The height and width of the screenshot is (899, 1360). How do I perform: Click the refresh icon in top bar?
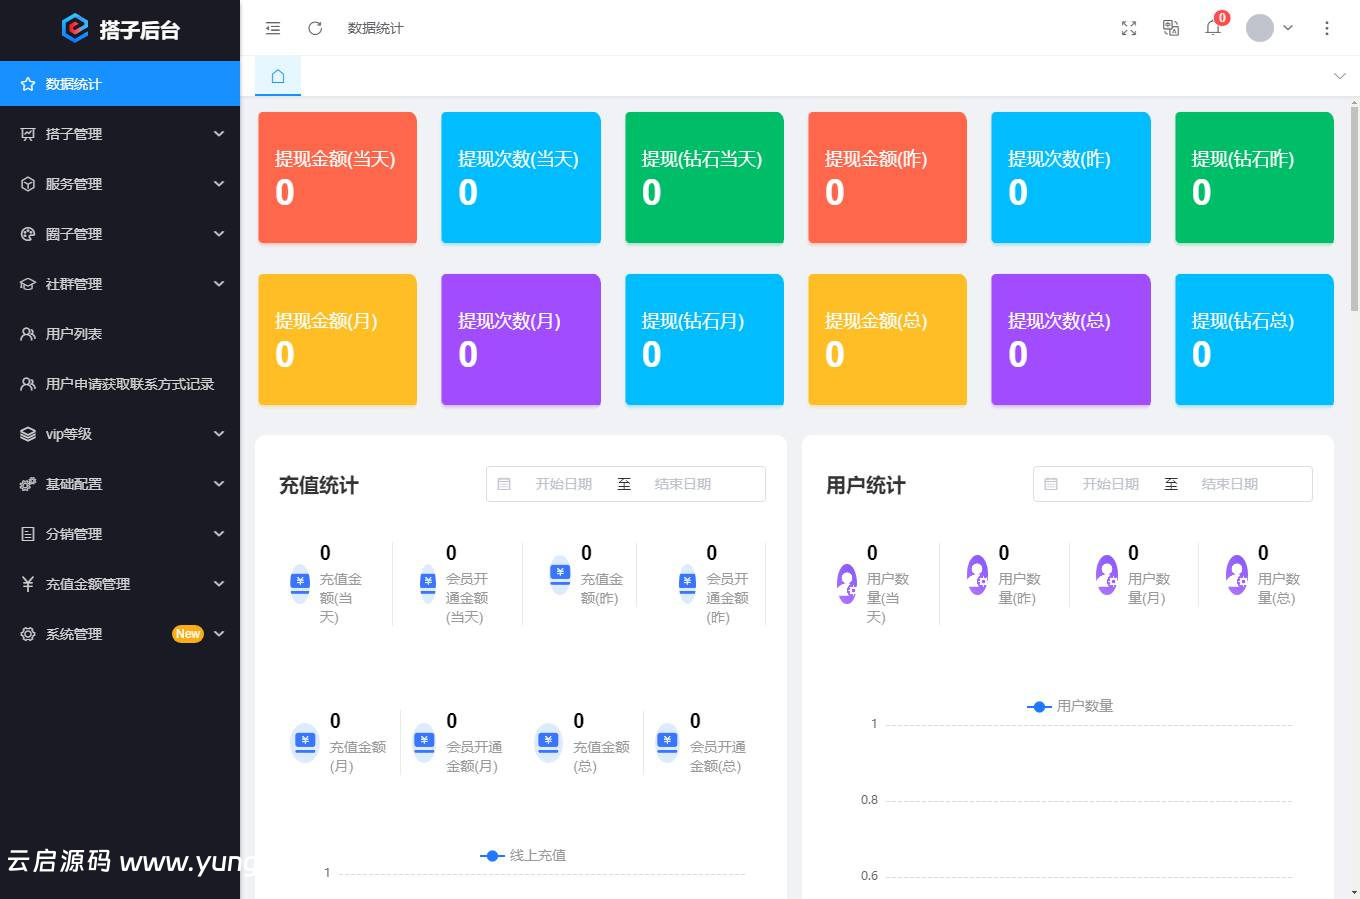pyautogui.click(x=315, y=28)
